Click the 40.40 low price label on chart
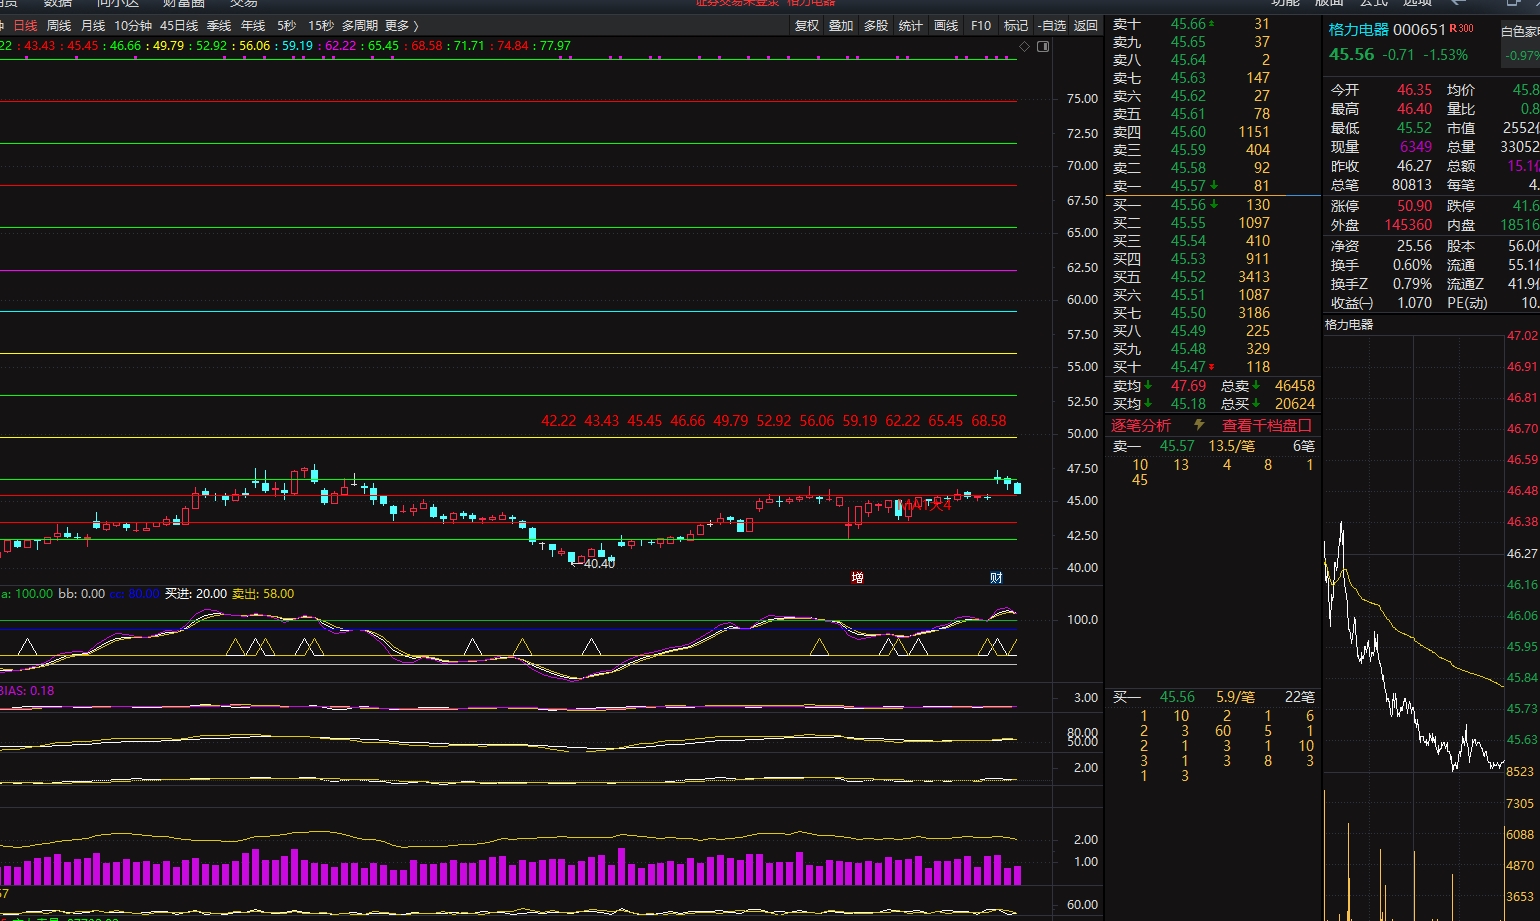Image resolution: width=1540 pixels, height=921 pixels. coord(599,564)
